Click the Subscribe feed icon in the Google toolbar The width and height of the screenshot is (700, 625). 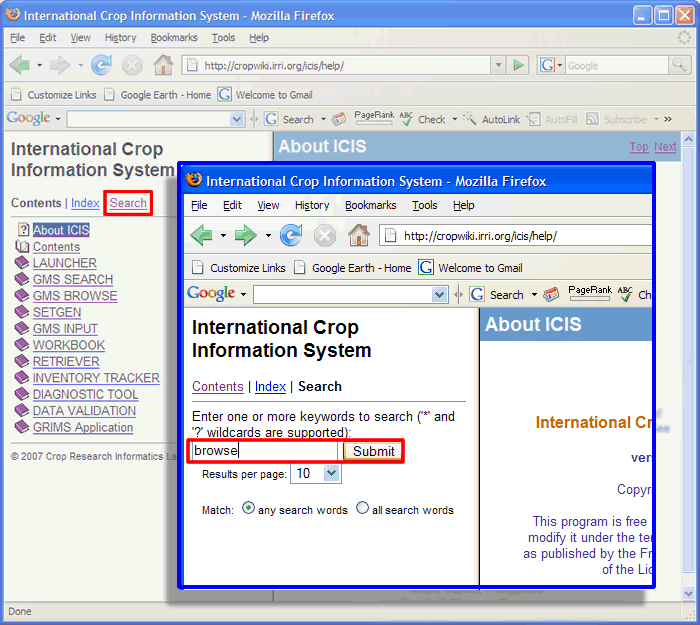pos(592,119)
